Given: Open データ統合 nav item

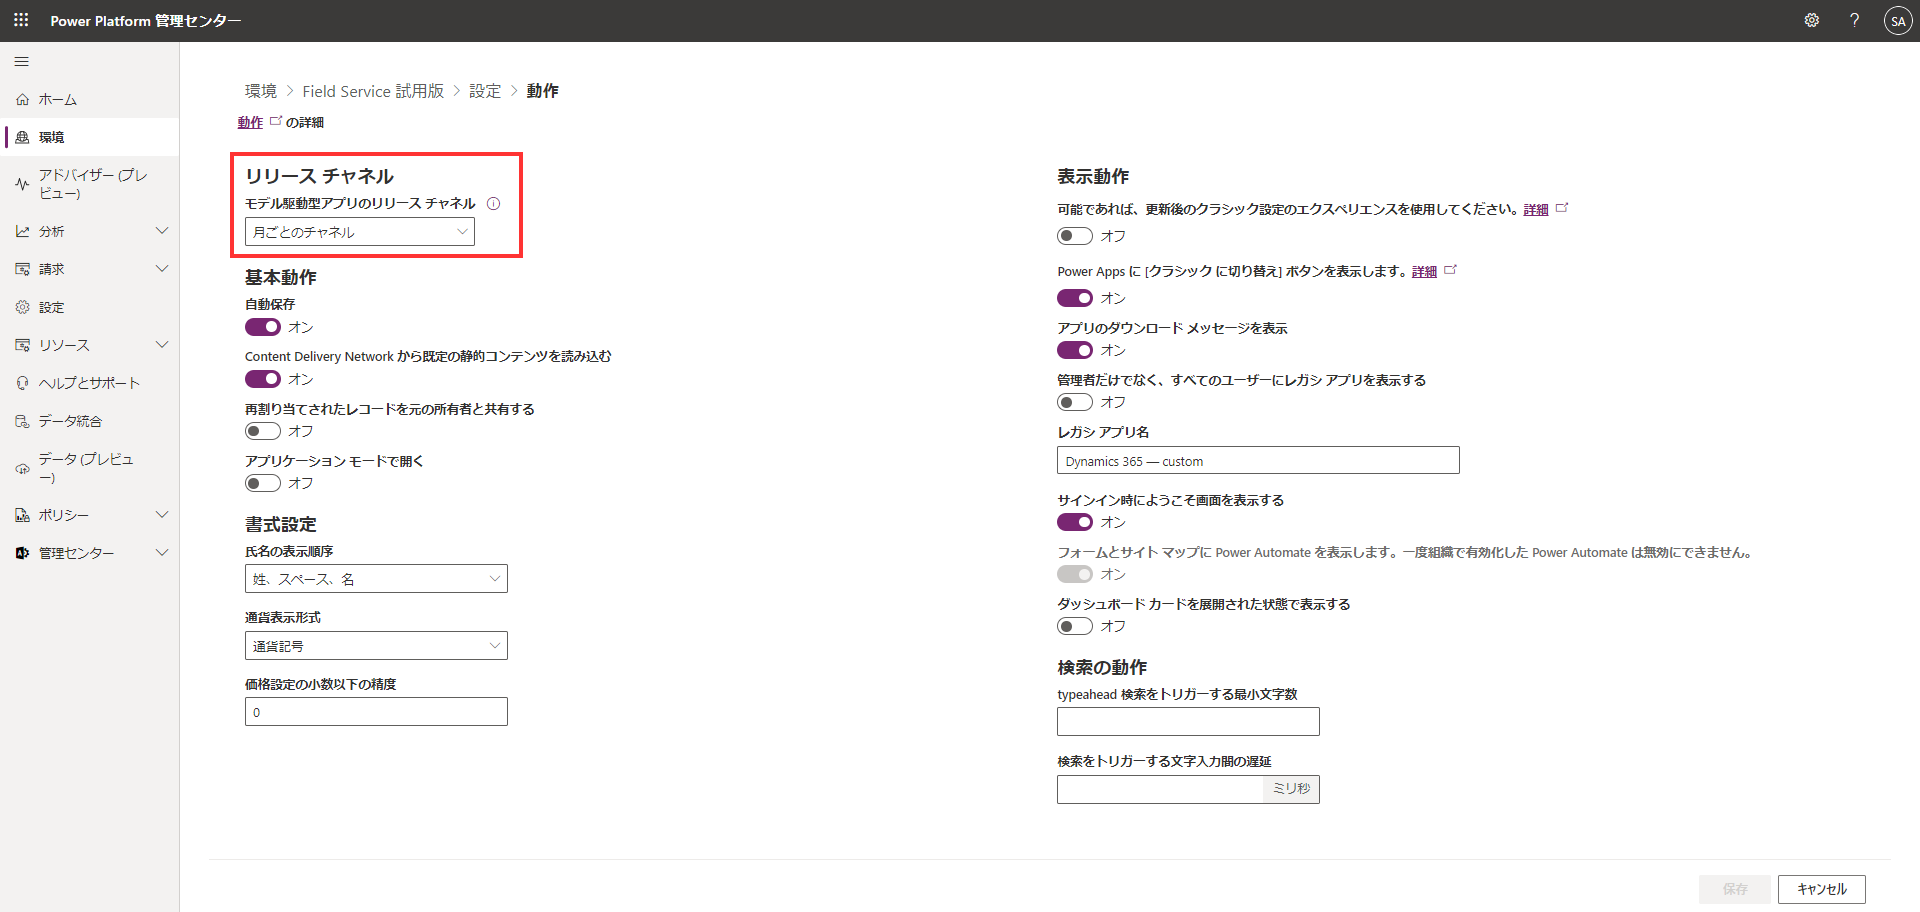Looking at the screenshot, I should pos(90,421).
